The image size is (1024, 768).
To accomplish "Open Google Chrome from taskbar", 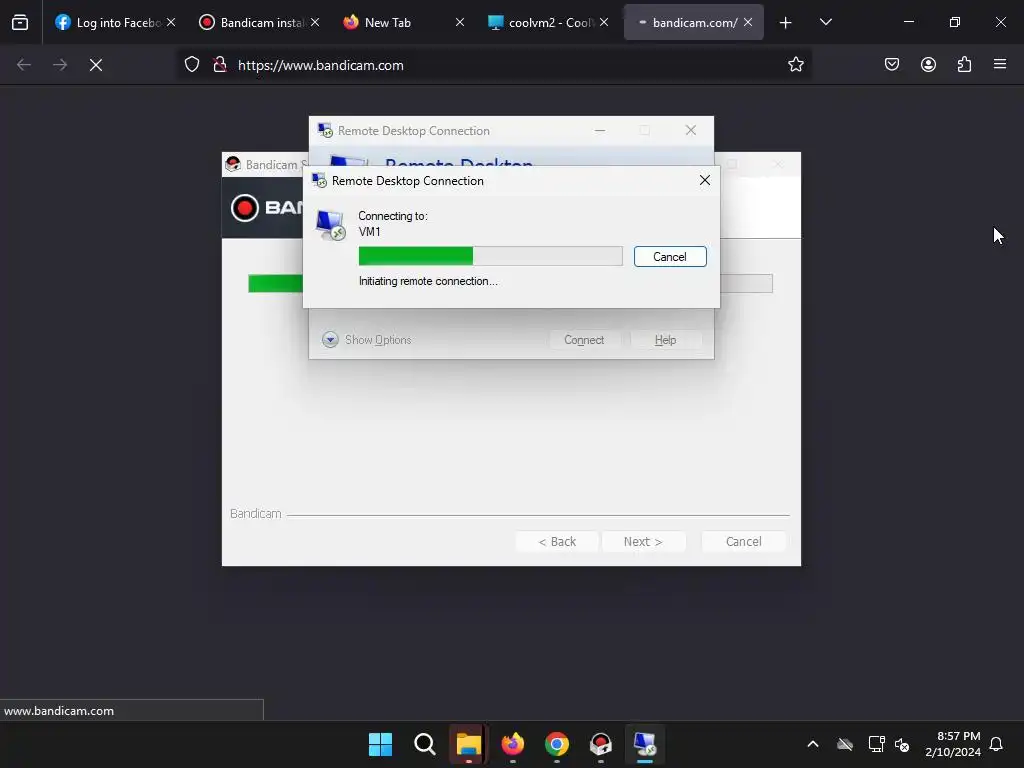I will [556, 744].
